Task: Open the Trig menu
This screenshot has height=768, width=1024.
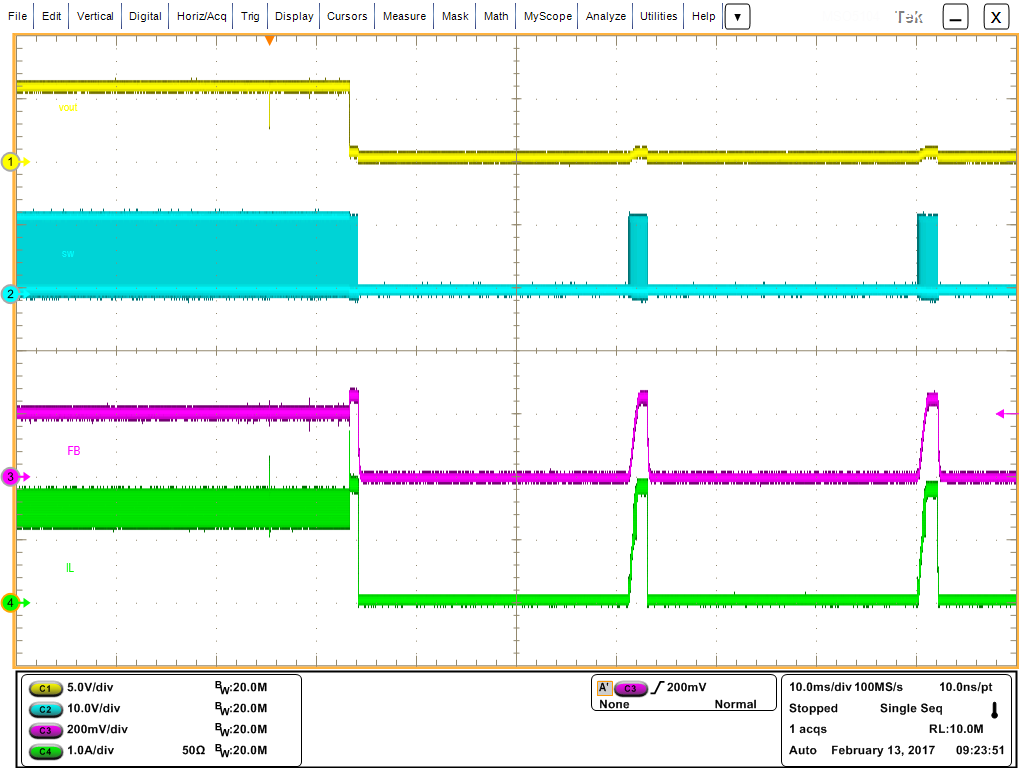Action: [x=249, y=16]
